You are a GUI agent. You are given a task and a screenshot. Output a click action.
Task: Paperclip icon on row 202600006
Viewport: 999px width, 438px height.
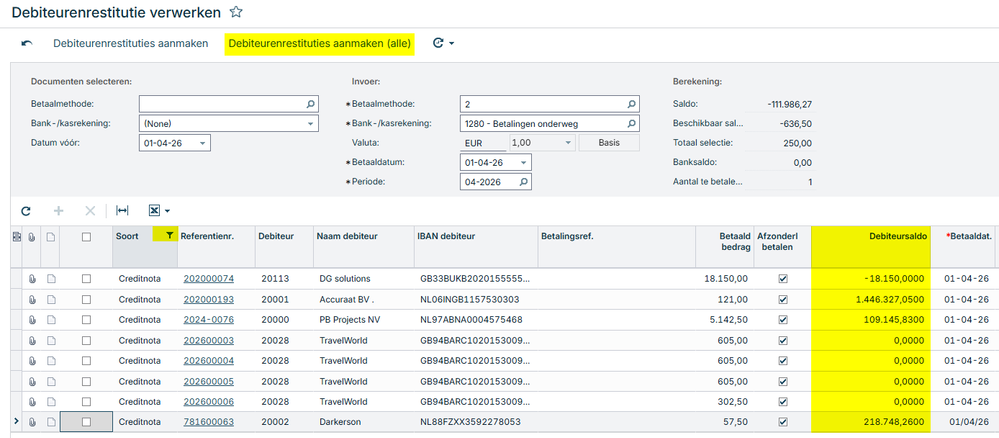tap(31, 402)
